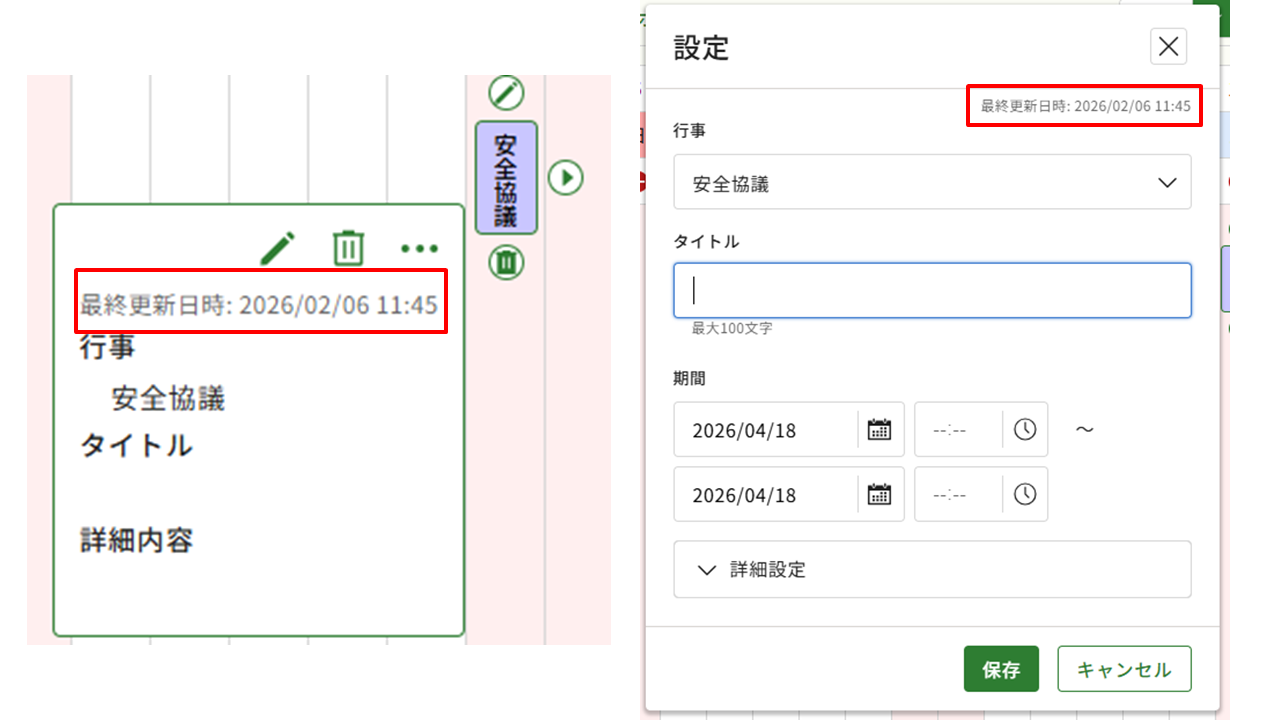The width and height of the screenshot is (1280, 720).
Task: Select the purple 安全協議 event block
Action: pyautogui.click(x=506, y=178)
